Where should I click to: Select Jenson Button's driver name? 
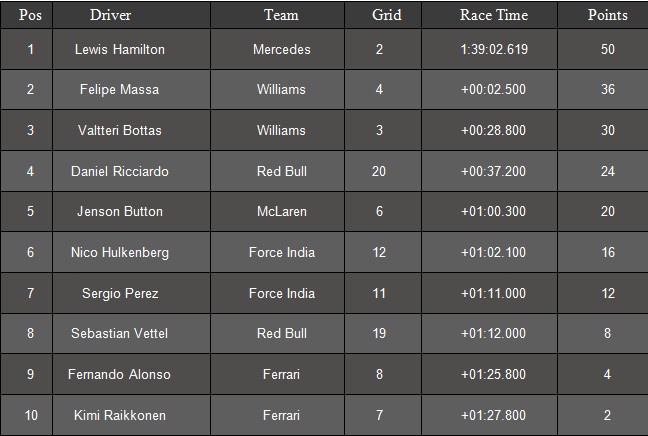(120, 212)
